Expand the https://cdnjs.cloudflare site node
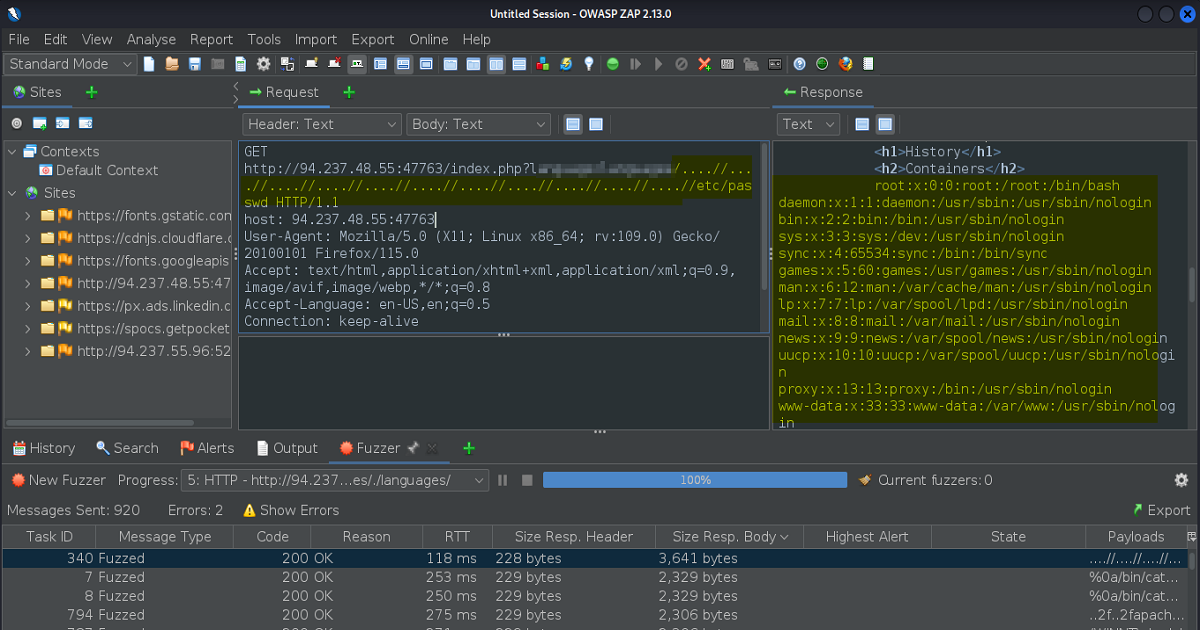This screenshot has height=630, width=1200. [28, 238]
